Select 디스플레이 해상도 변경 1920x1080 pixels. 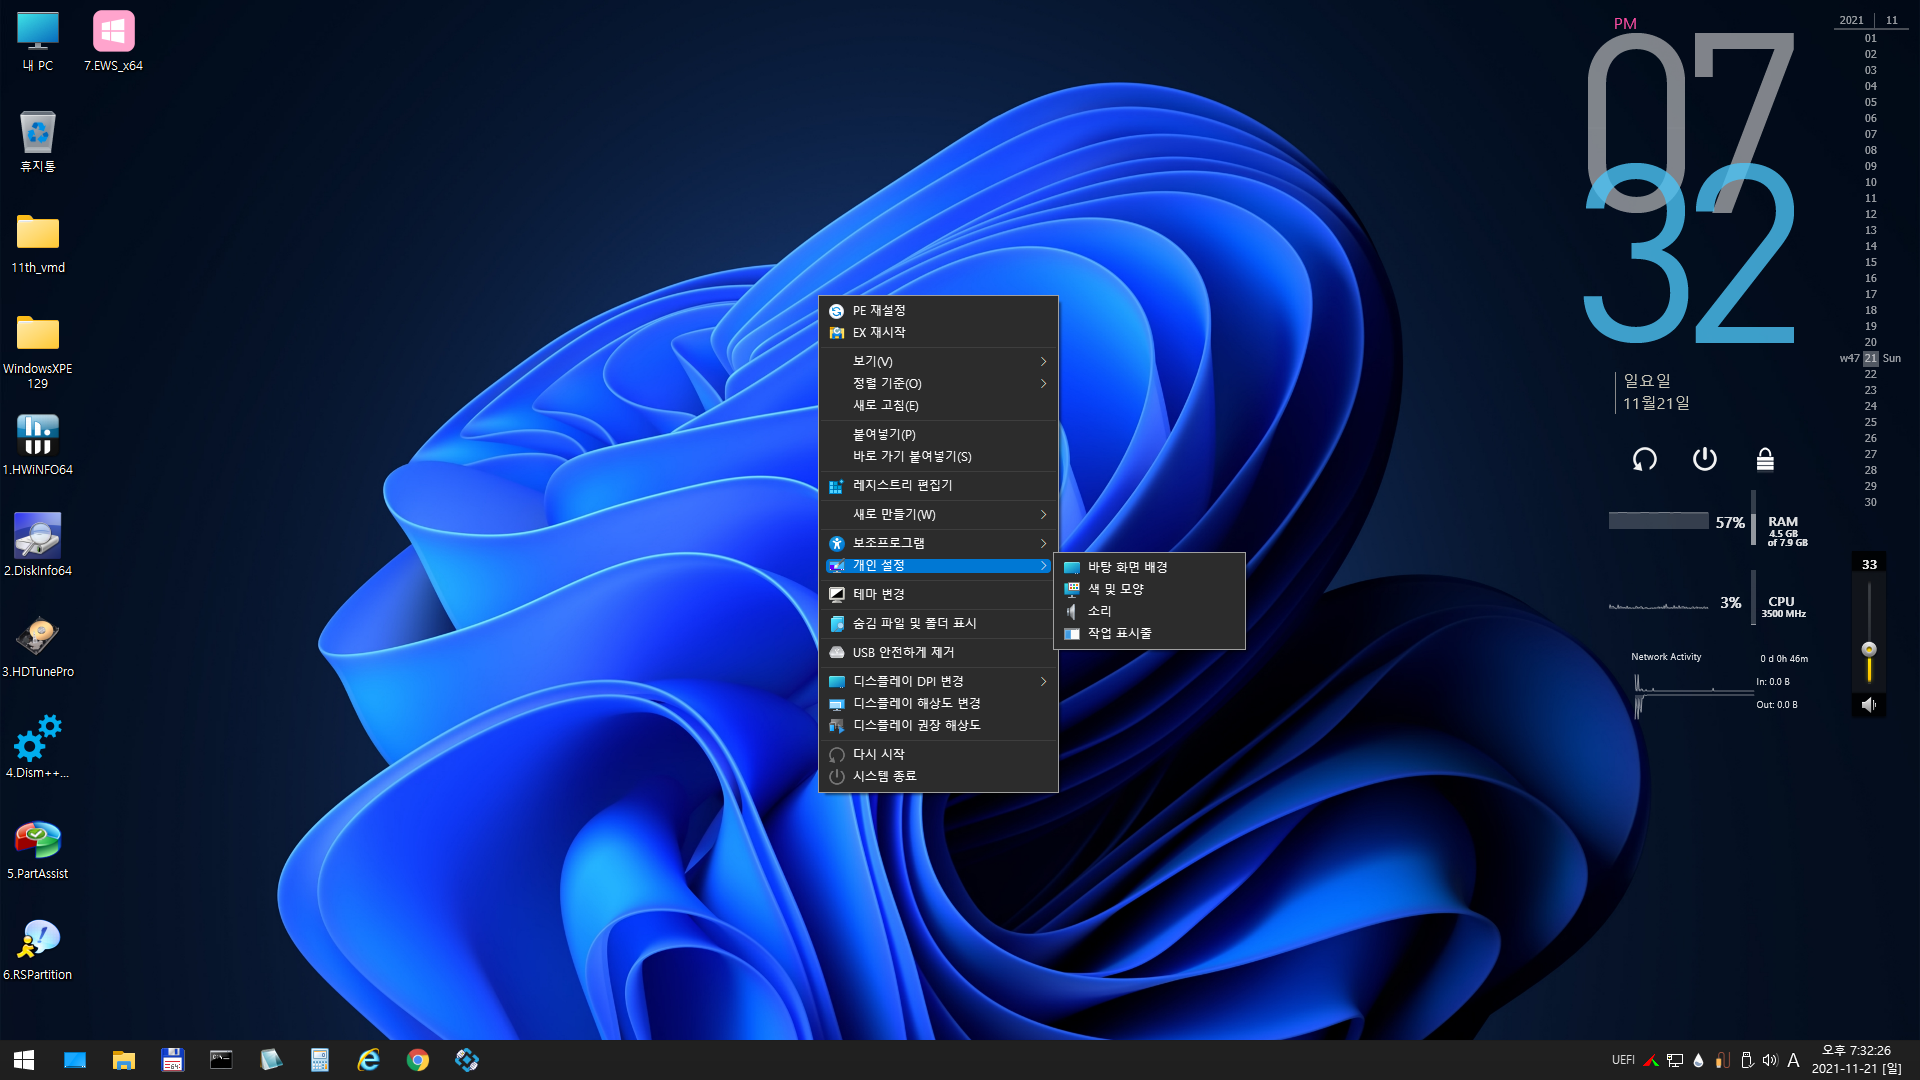(938, 703)
